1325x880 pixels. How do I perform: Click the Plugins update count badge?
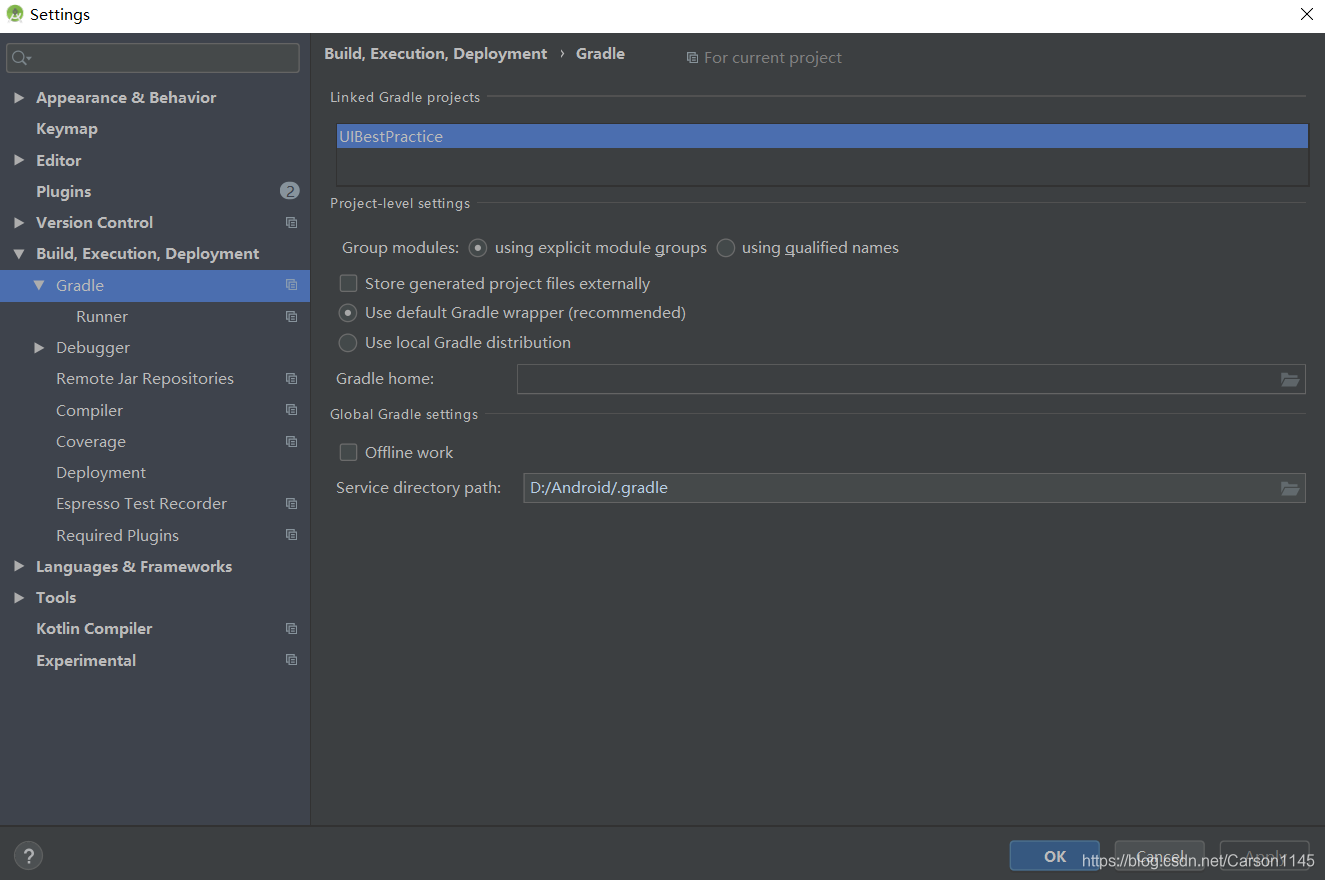coord(289,191)
